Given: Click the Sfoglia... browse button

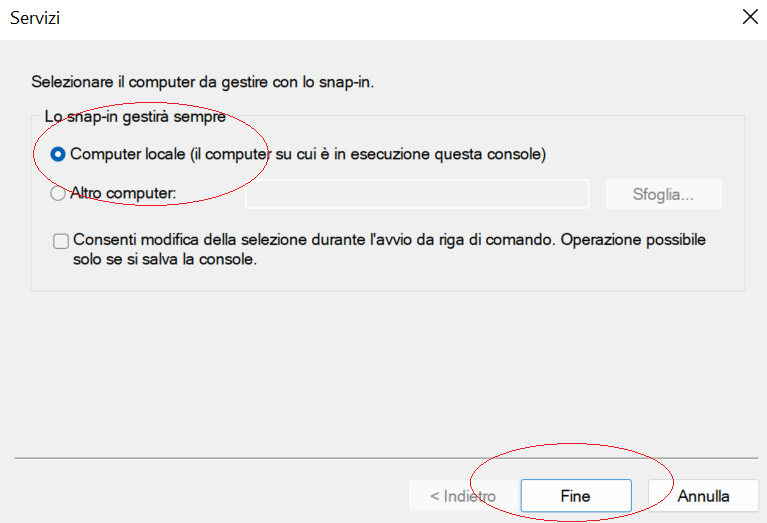Looking at the screenshot, I should point(663,194).
